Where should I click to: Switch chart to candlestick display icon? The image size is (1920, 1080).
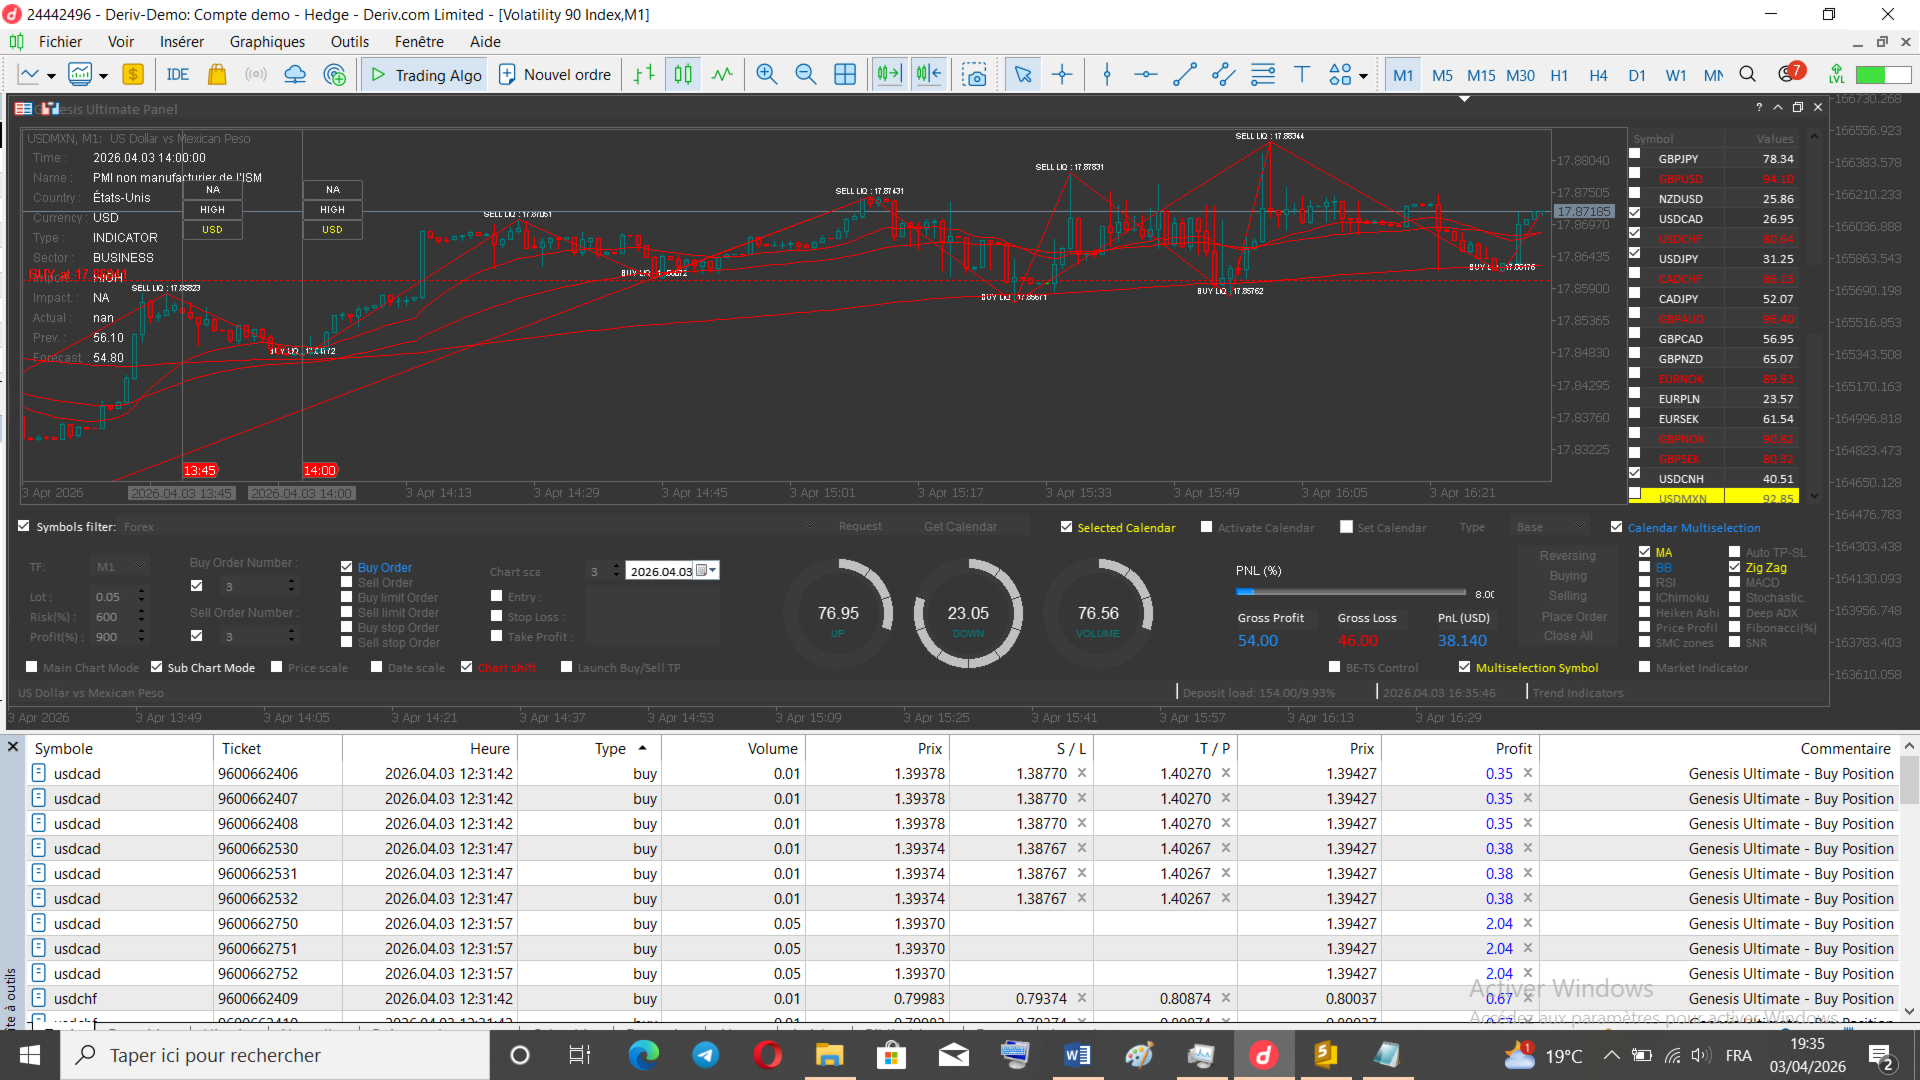click(683, 75)
